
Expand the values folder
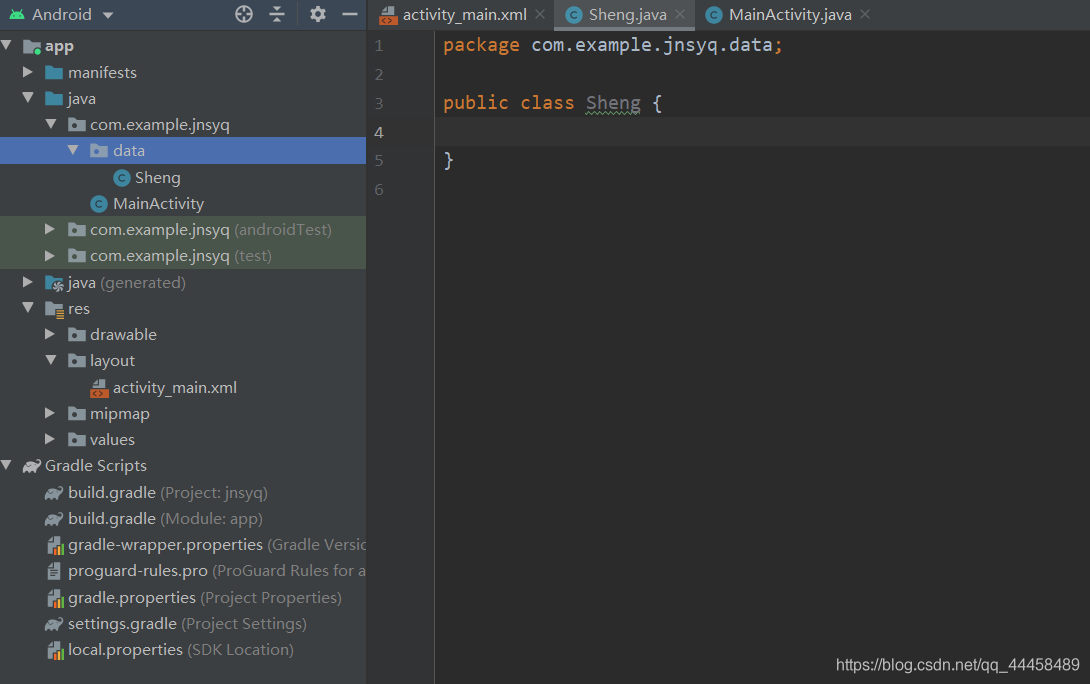[x=50, y=439]
